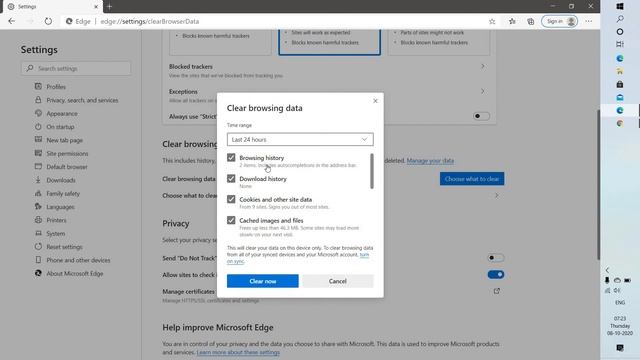Uncheck Browsing history checkbox

231,158
